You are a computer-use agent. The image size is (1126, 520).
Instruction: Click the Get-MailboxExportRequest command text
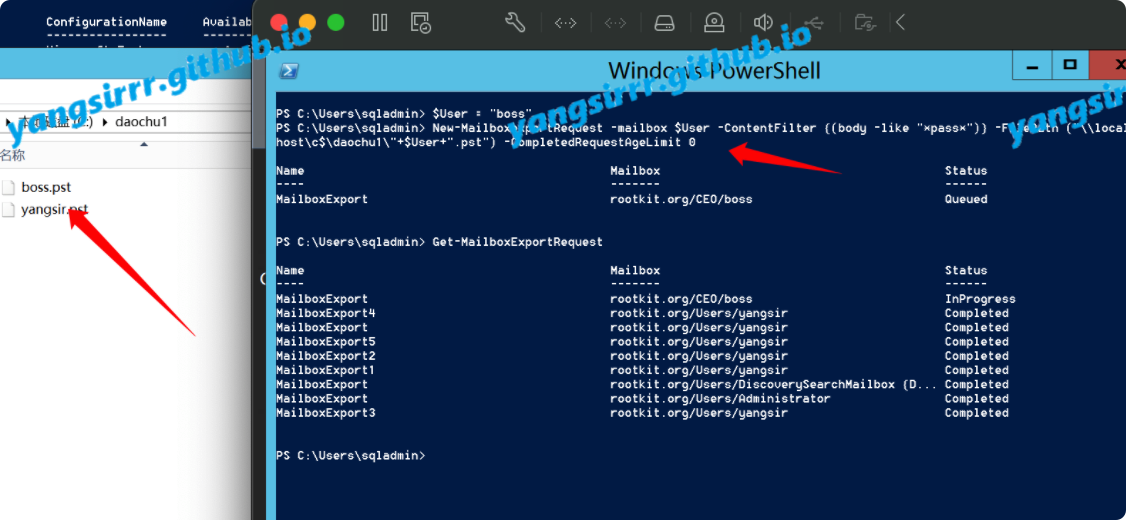click(518, 242)
